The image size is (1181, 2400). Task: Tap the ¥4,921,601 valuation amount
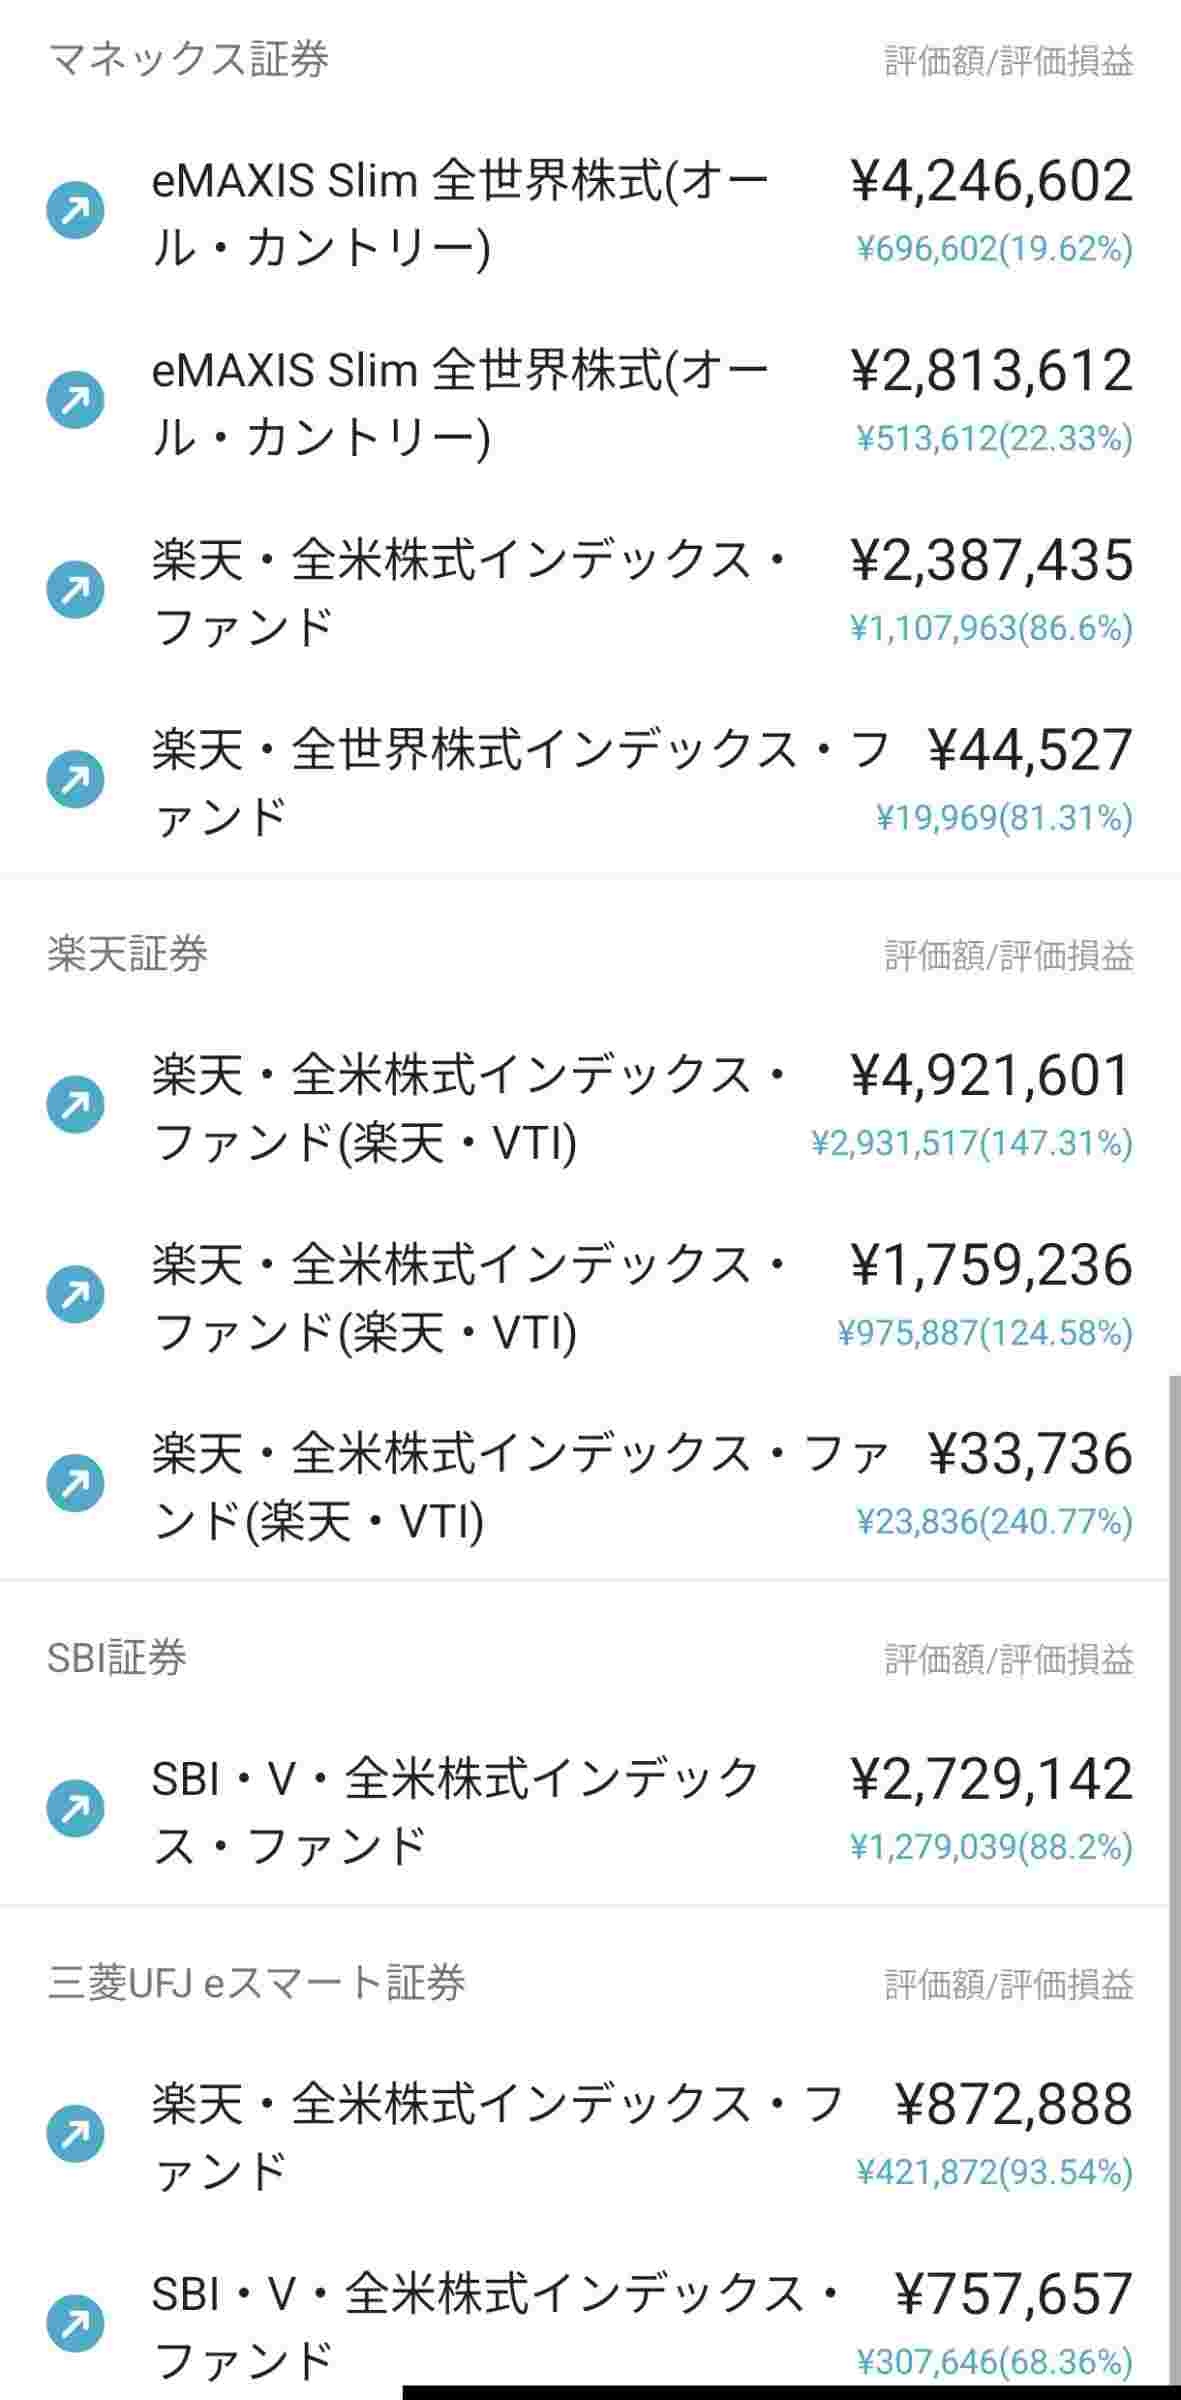pos(990,1075)
